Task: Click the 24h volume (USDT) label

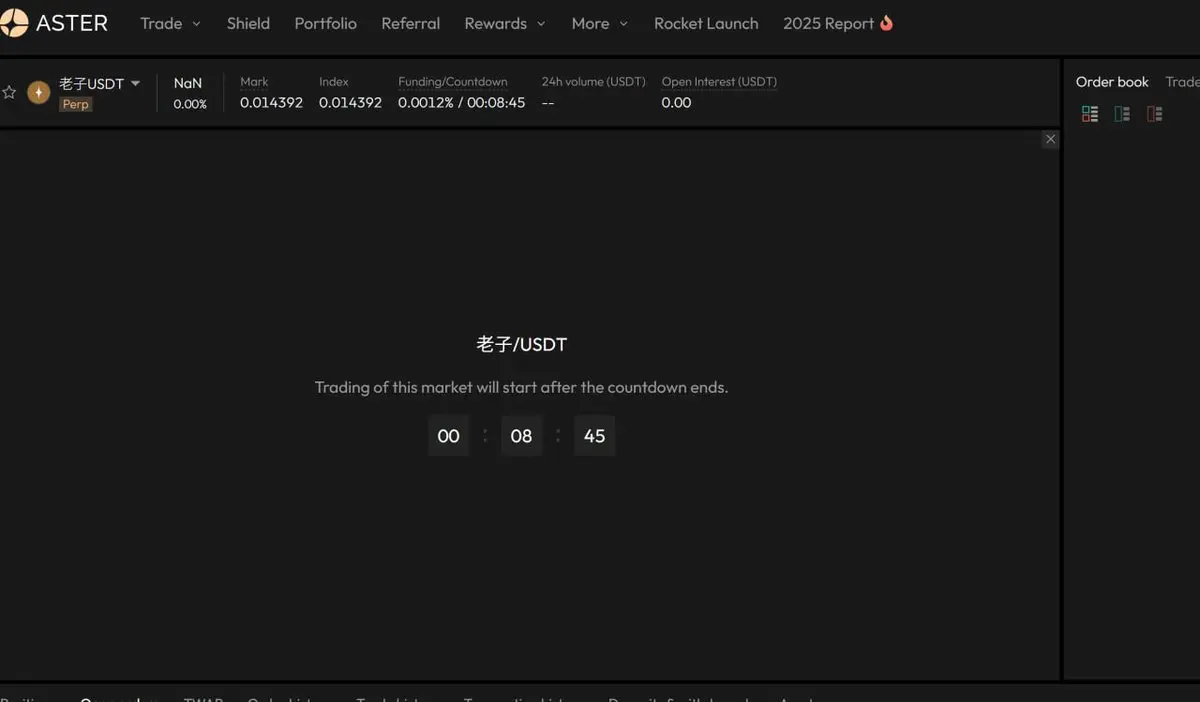Action: pos(594,82)
